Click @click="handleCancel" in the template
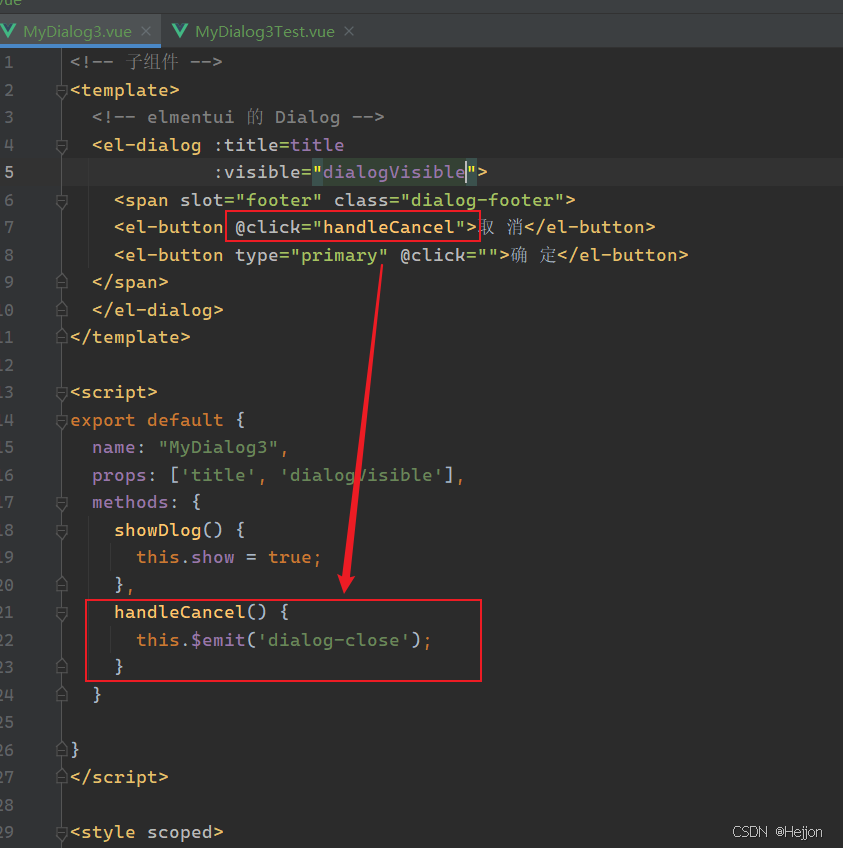Image resolution: width=843 pixels, height=848 pixels. (x=350, y=227)
